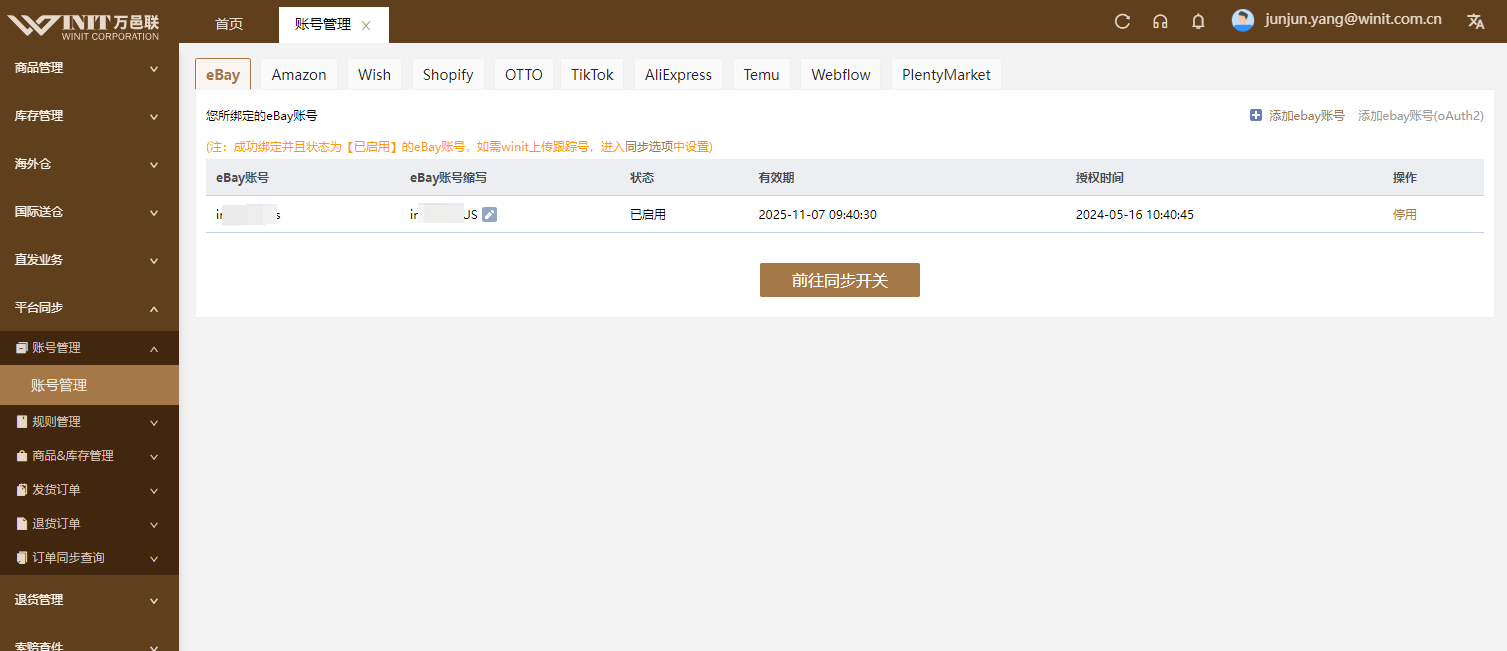Viewport: 1507px width, 651px height.
Task: Collapse 平台同步 sidebar menu
Action: (89, 308)
